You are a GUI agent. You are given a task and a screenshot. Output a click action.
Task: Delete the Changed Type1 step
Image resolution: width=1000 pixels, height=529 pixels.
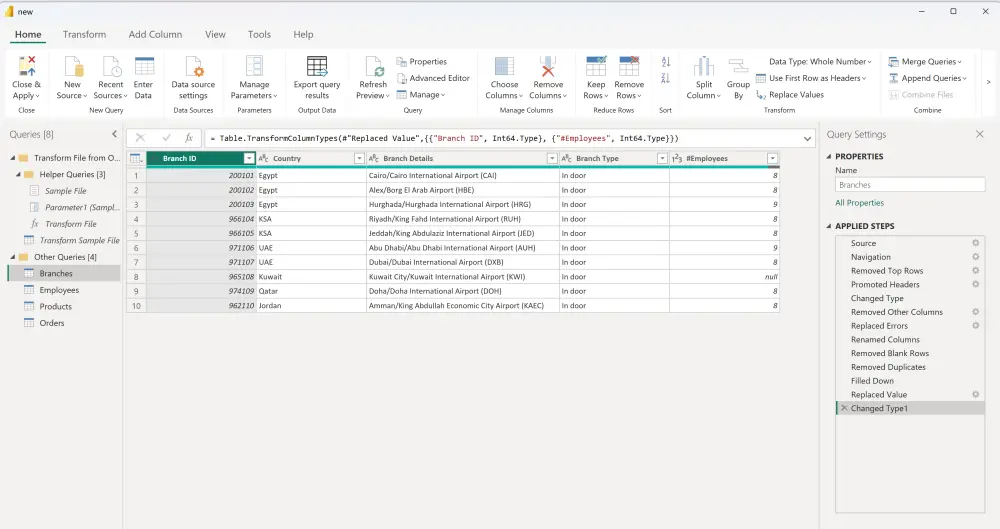tap(844, 408)
